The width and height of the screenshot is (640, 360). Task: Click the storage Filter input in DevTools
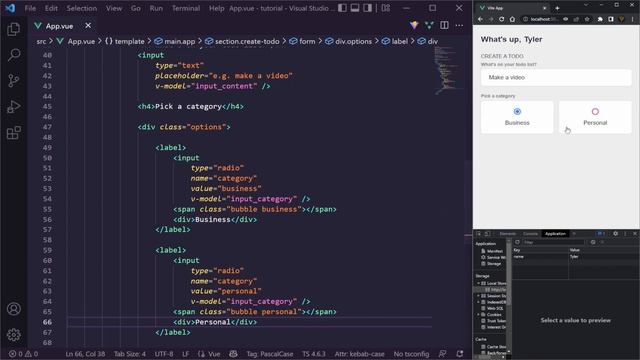(x=553, y=242)
